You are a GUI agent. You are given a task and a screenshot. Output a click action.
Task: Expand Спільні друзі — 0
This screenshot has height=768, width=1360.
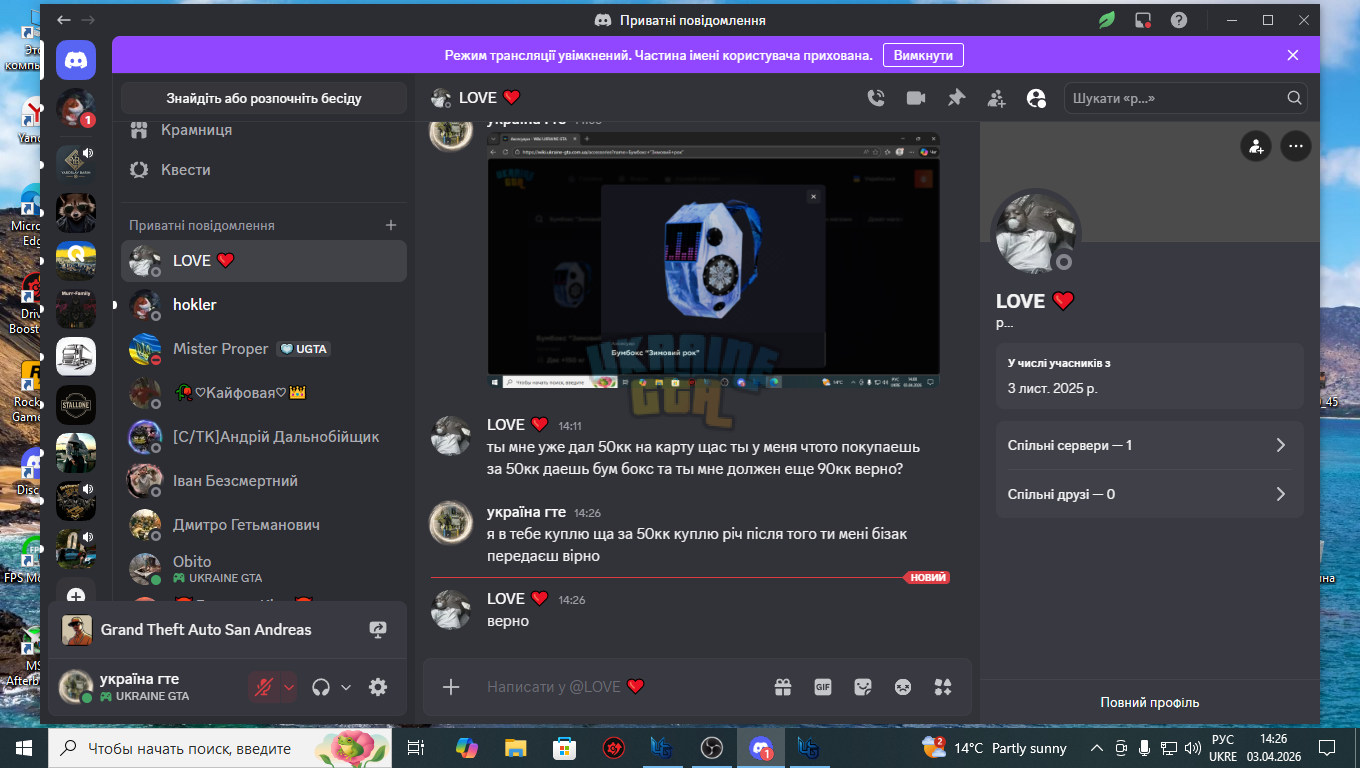(1149, 494)
